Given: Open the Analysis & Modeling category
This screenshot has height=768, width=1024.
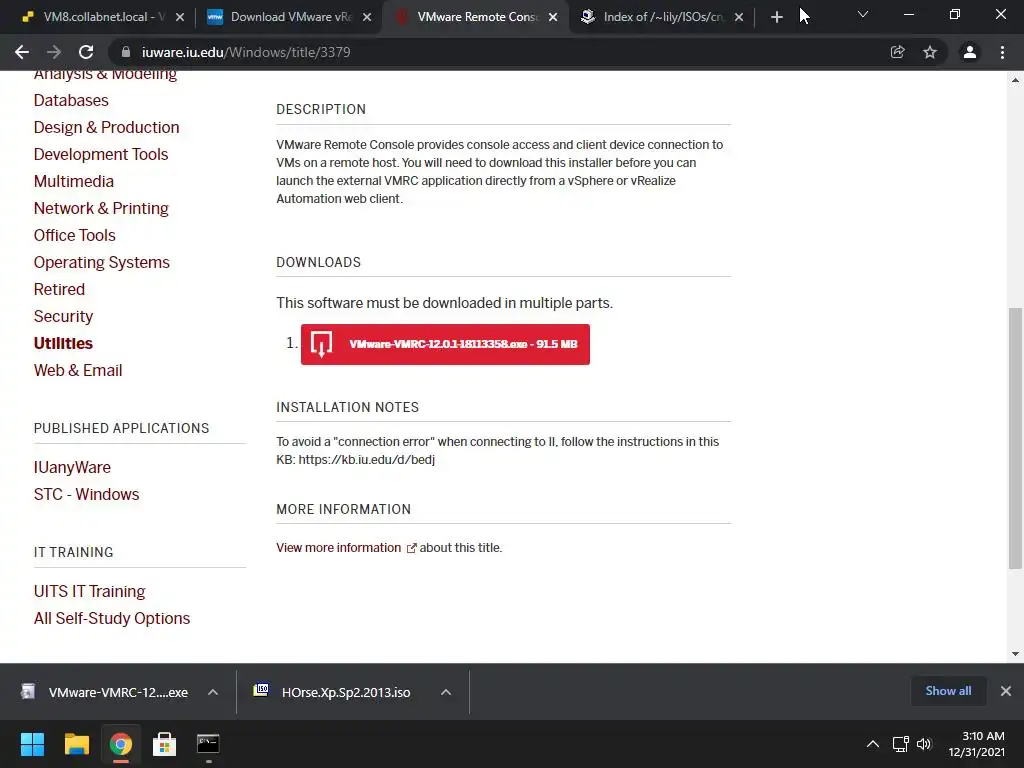Looking at the screenshot, I should click(105, 74).
